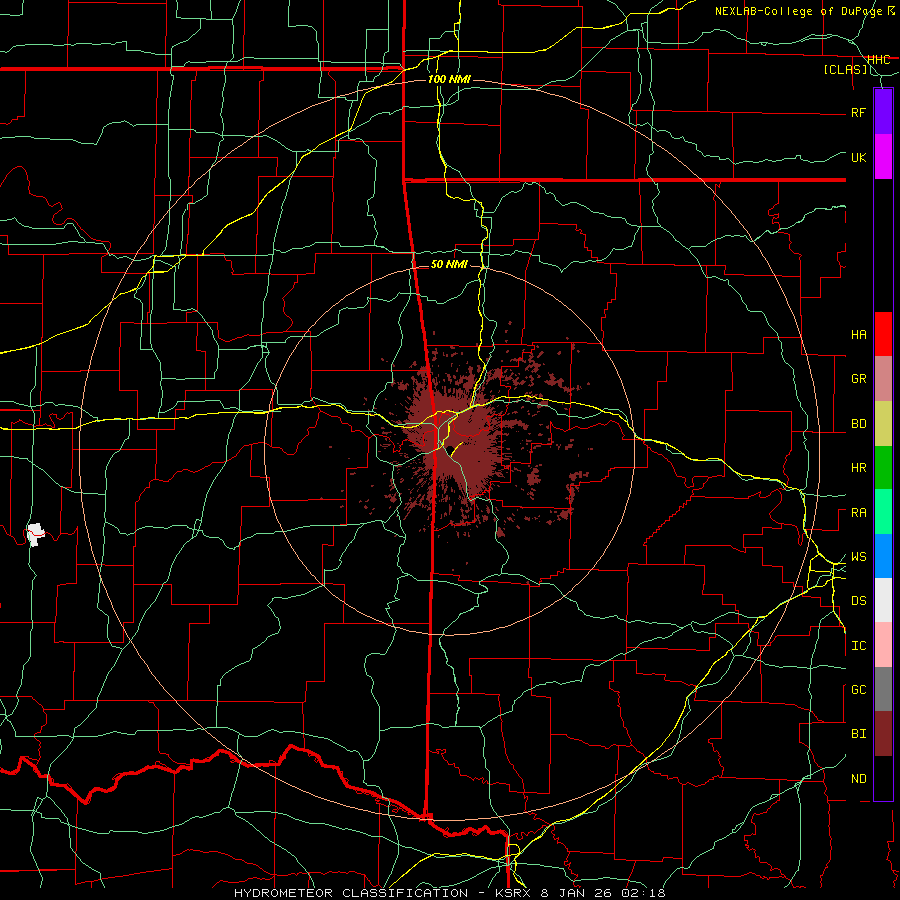This screenshot has height=900, width=900.
Task: Click the WS legend label
Action: point(858,557)
